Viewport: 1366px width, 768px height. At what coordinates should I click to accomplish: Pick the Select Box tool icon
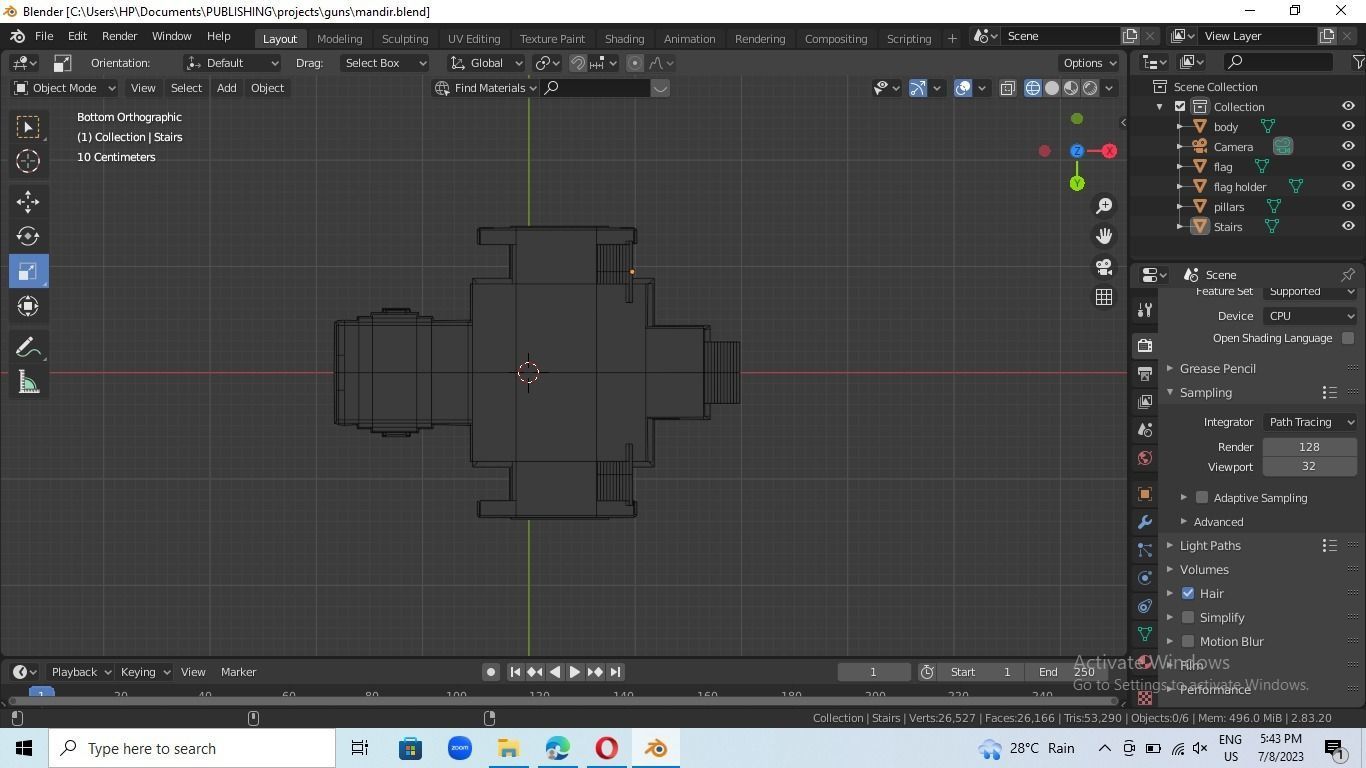pyautogui.click(x=28, y=126)
